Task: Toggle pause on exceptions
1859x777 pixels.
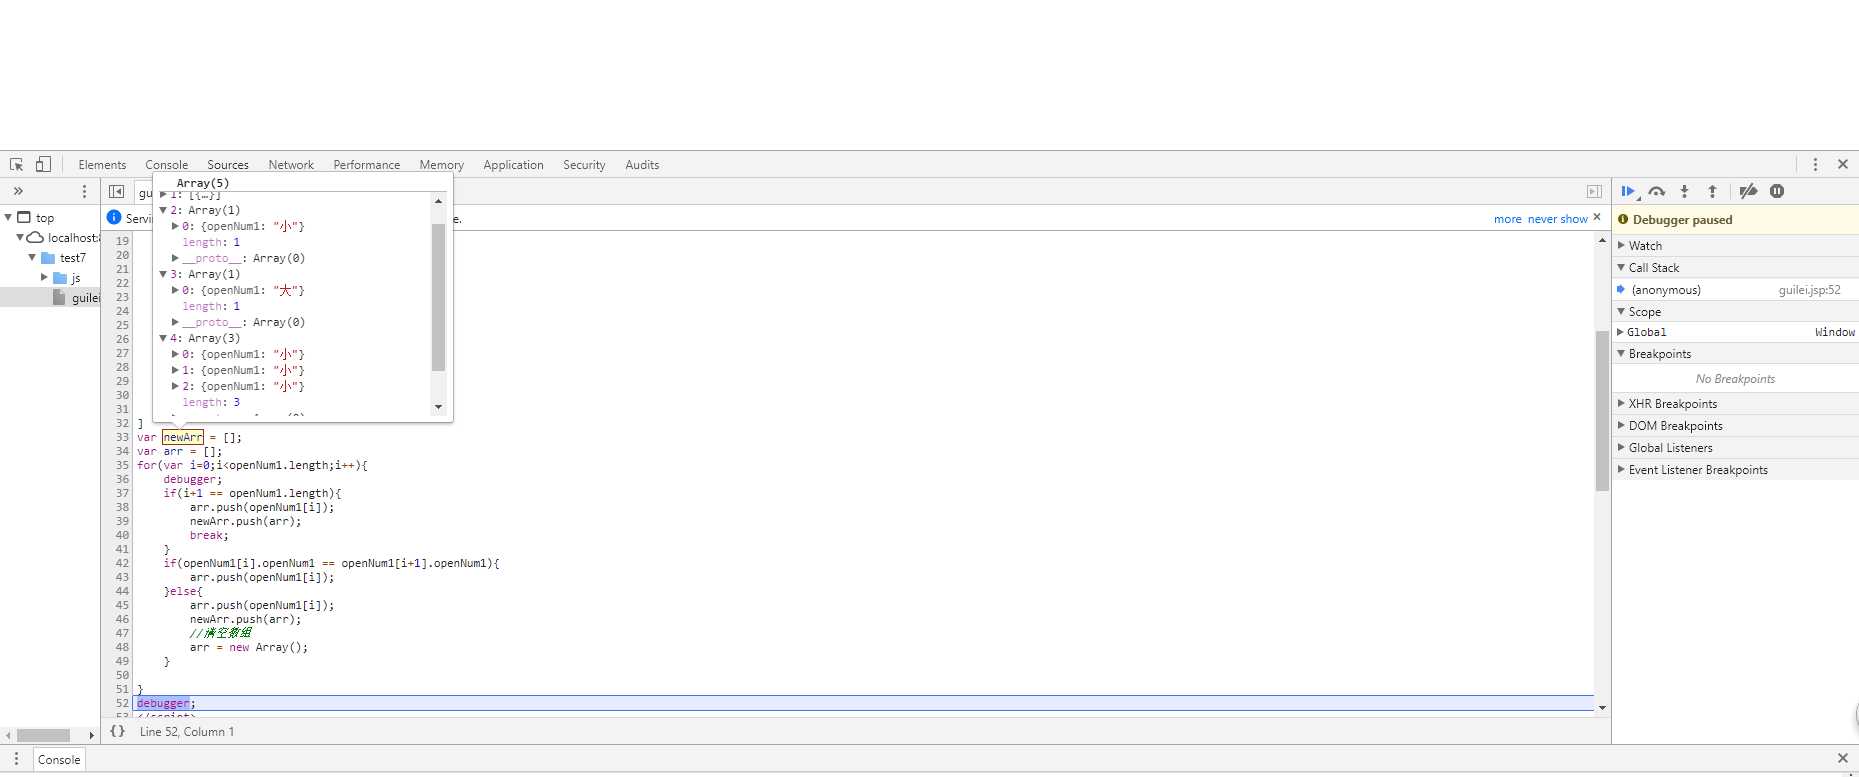Action: pyautogui.click(x=1777, y=191)
